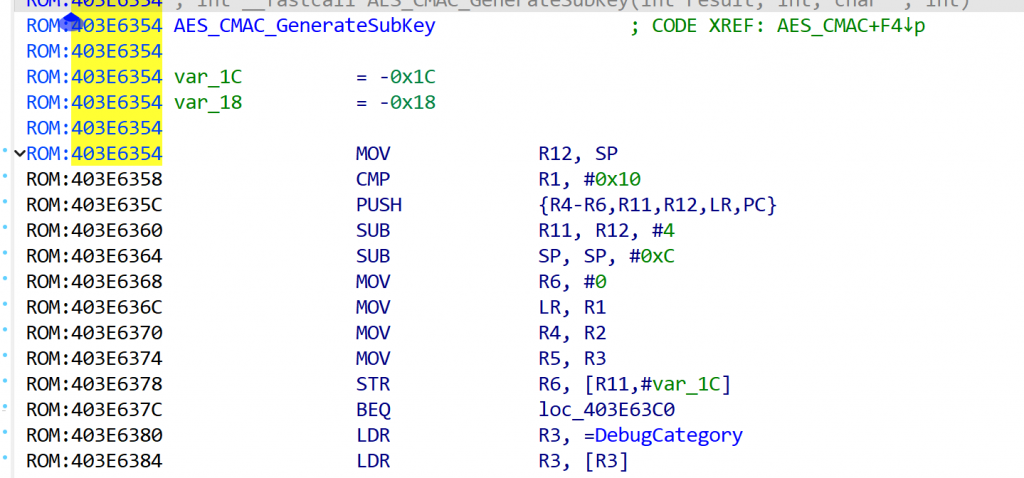Select the address ROM:403E6368
This screenshot has width=1024, height=478.
(93, 281)
